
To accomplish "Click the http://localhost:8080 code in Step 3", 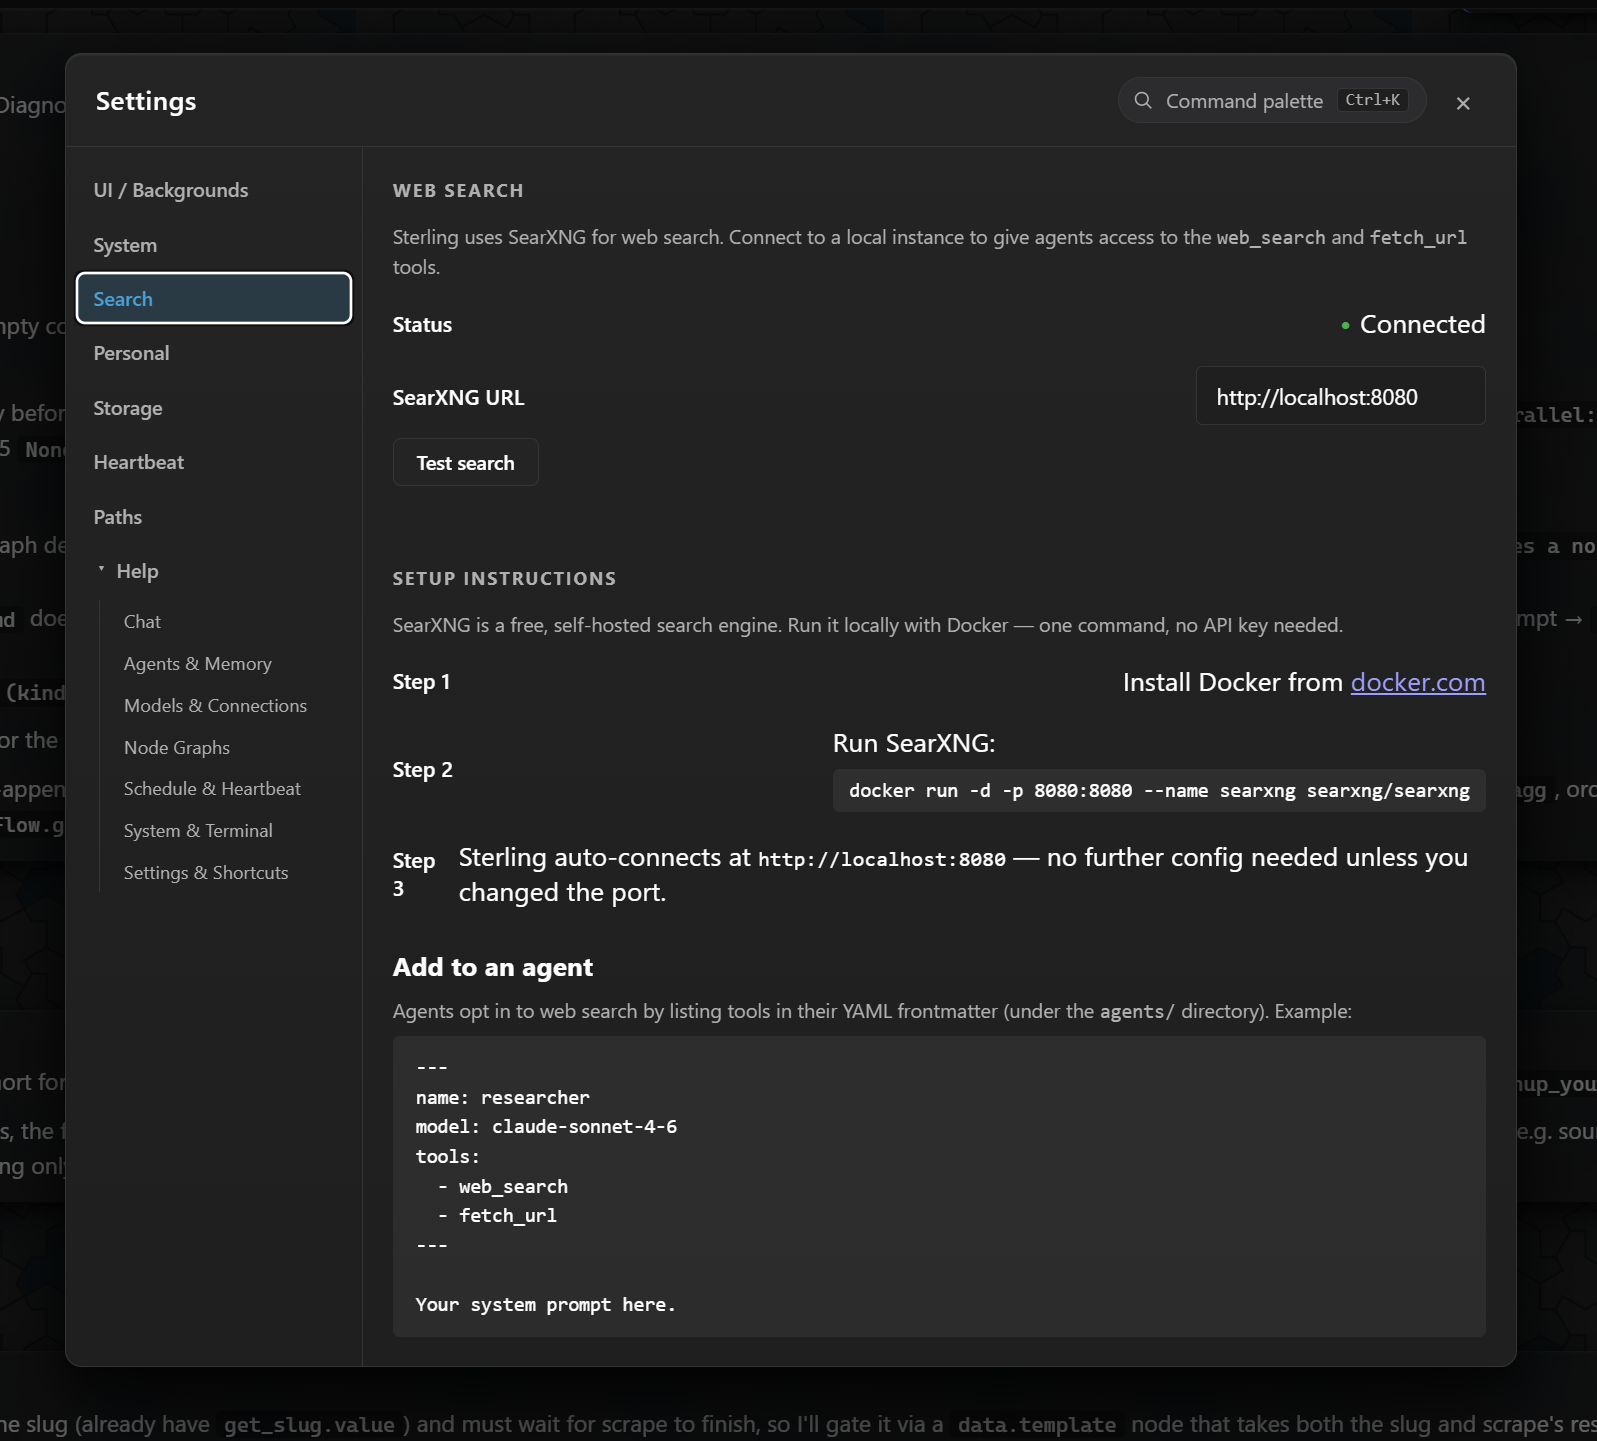I will (x=881, y=860).
